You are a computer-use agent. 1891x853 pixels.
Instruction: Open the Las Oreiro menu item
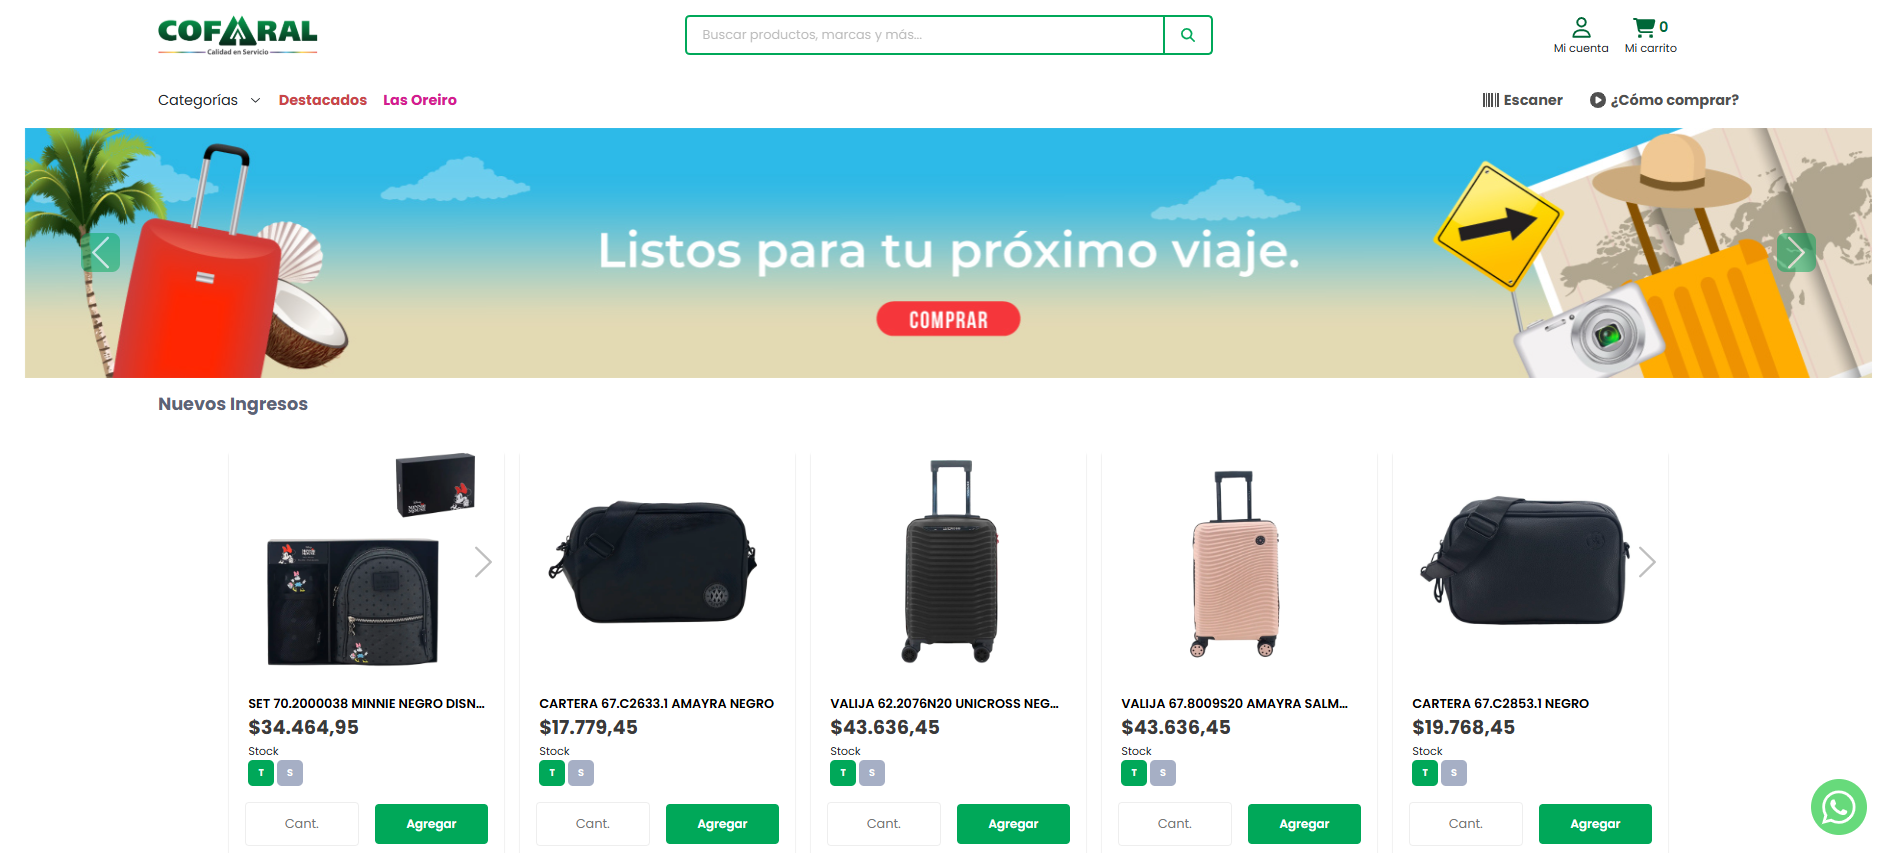click(x=420, y=100)
